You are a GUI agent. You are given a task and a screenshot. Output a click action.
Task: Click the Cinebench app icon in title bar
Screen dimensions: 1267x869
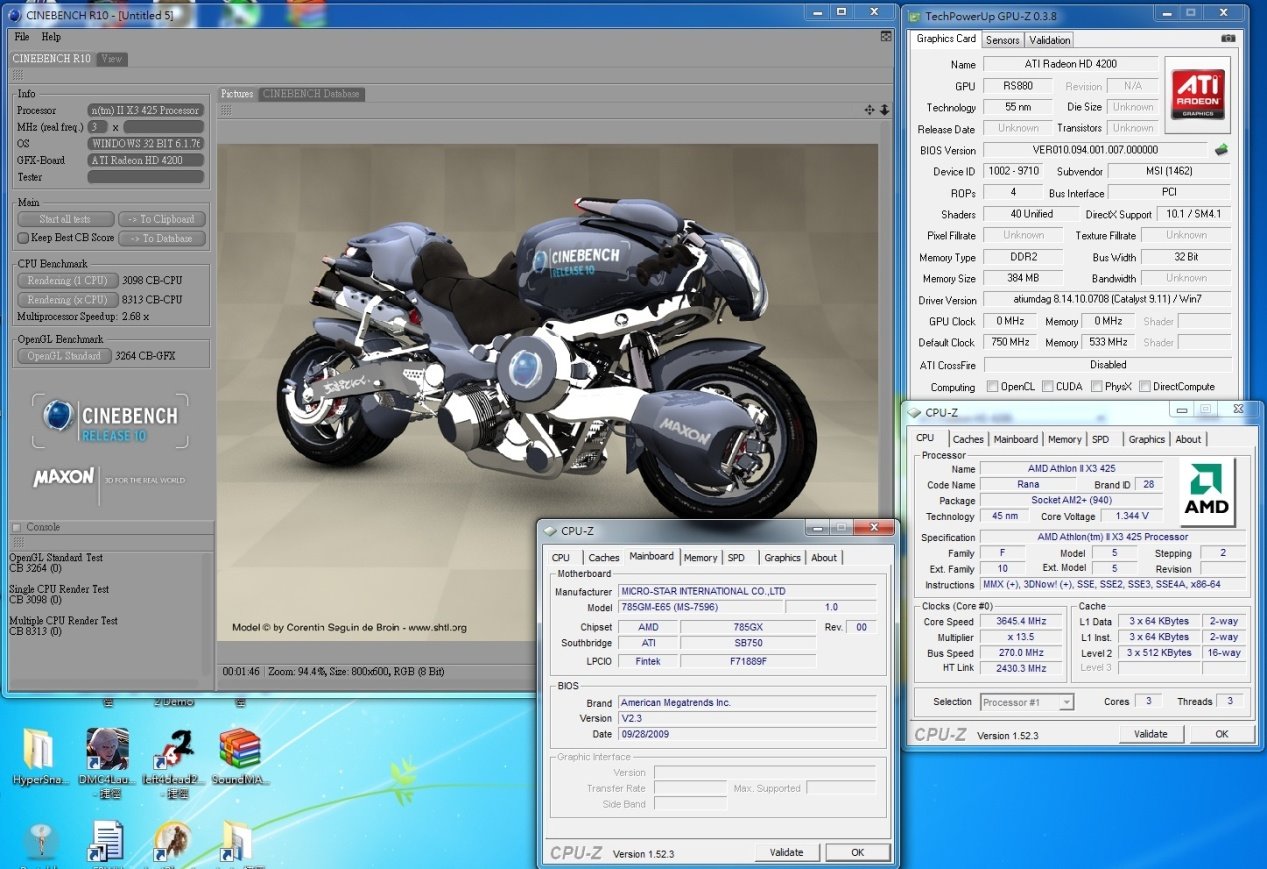point(14,14)
